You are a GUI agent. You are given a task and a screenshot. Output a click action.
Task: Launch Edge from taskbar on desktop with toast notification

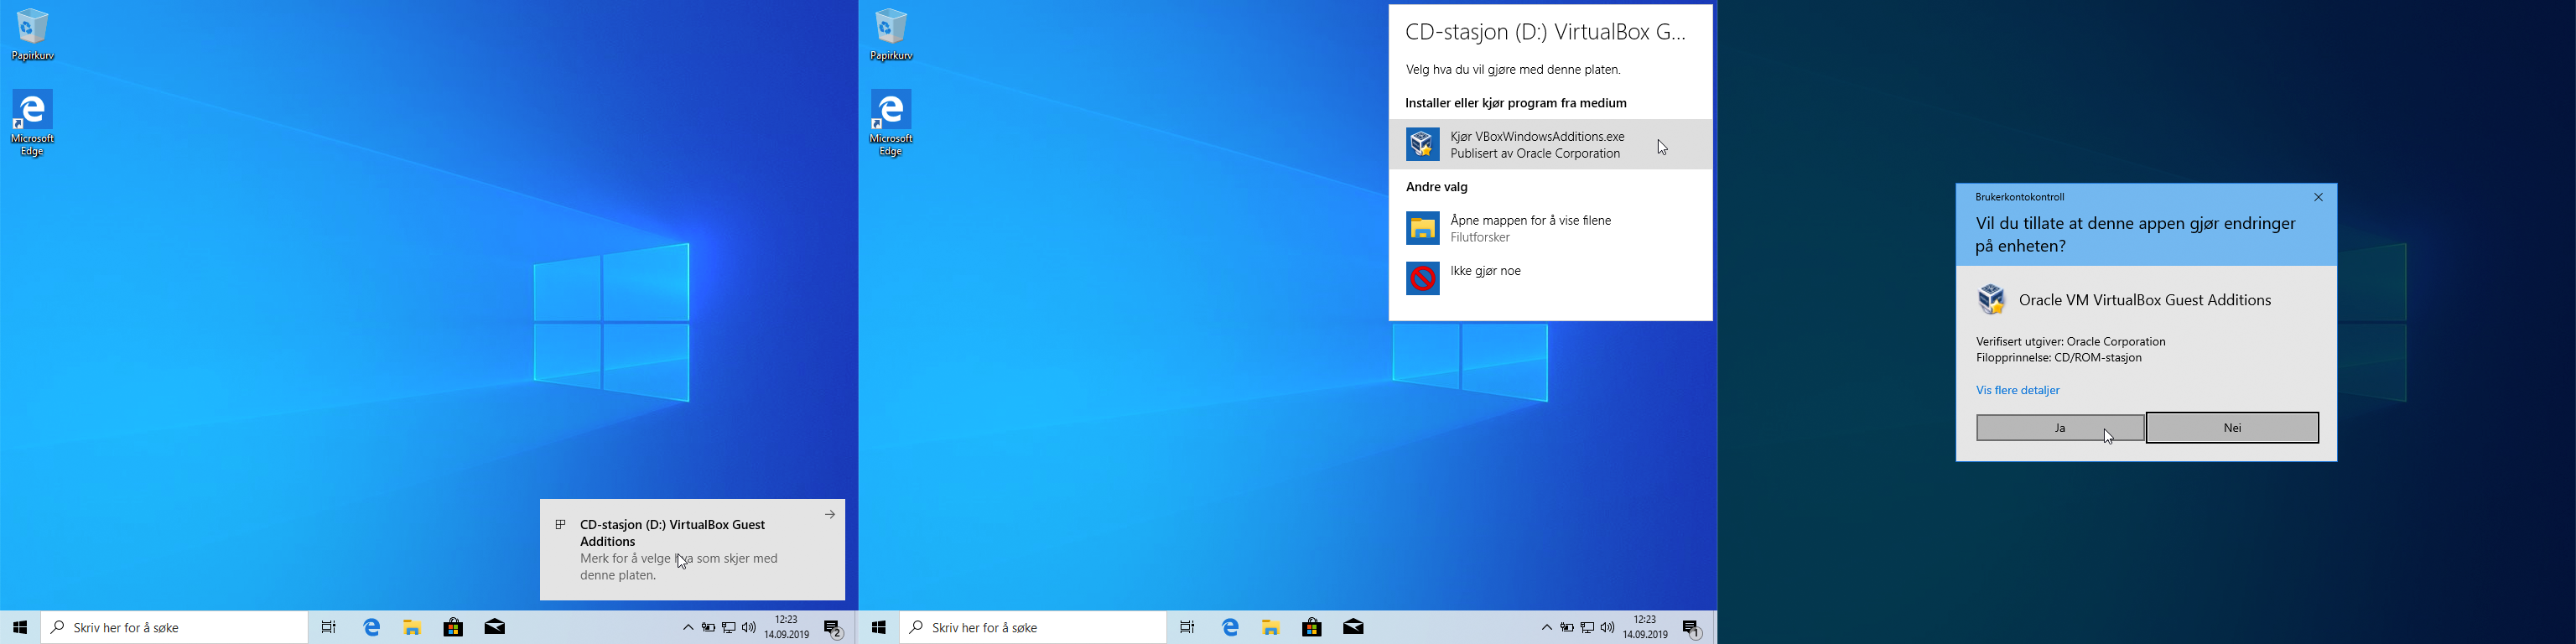372,627
